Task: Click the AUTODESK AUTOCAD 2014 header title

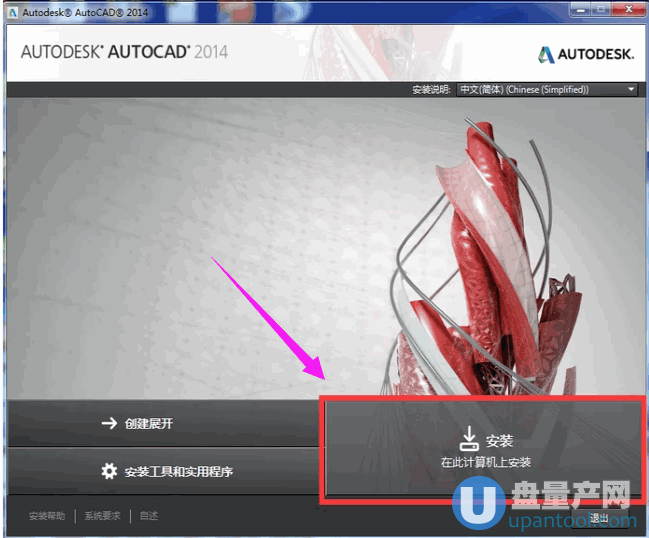Action: pyautogui.click(x=124, y=52)
